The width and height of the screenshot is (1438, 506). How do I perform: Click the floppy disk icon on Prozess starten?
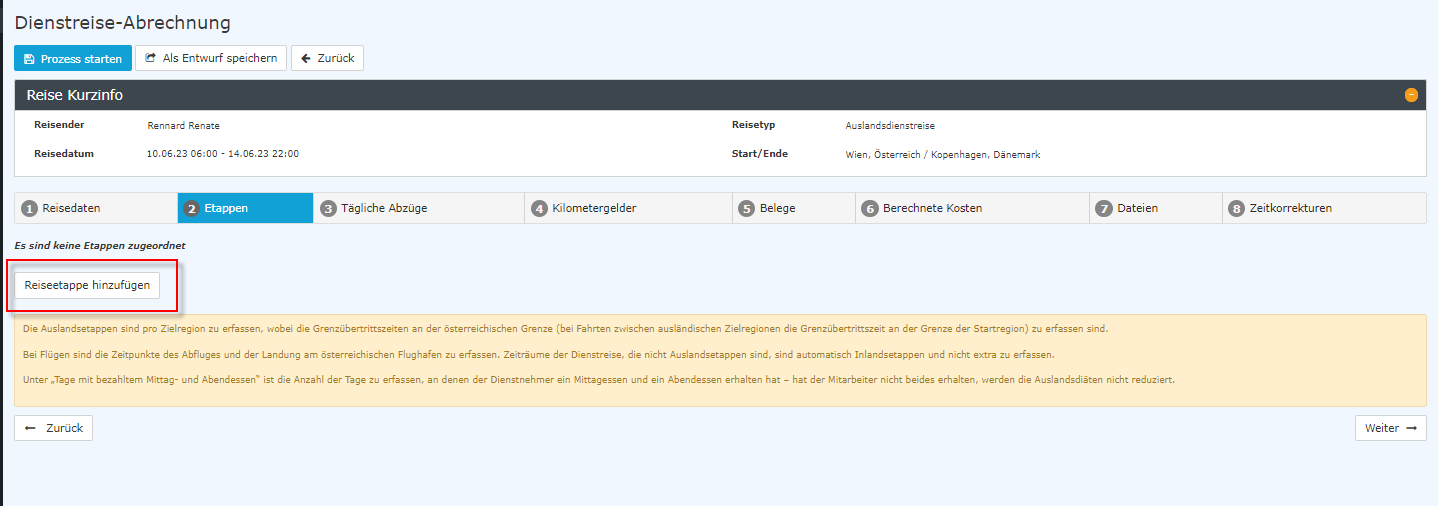coord(29,59)
